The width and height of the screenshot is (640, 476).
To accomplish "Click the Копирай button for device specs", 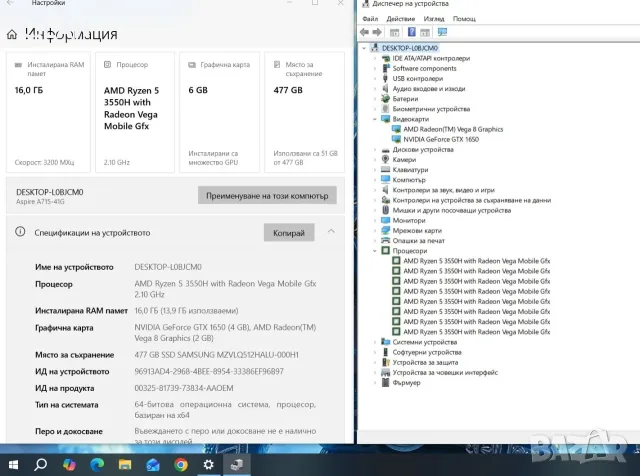I will coord(289,233).
